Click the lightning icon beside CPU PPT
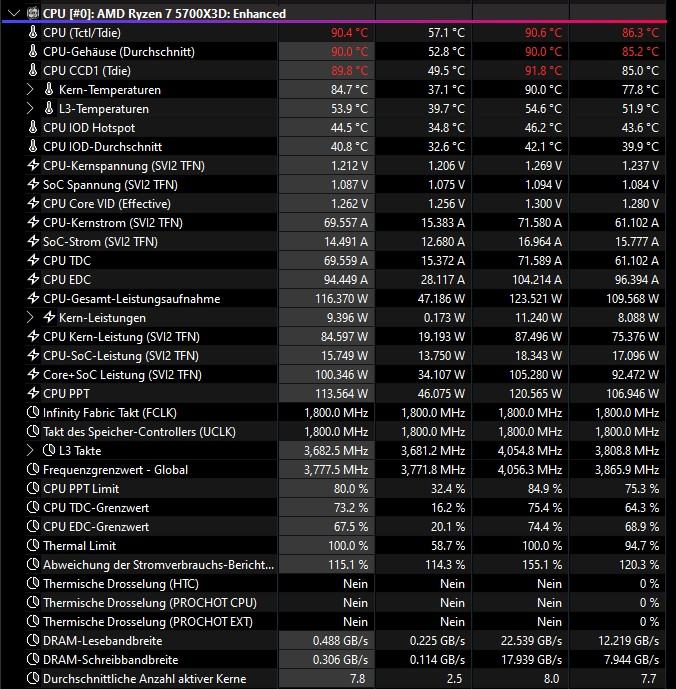Screen dimensions: 676x689 tap(33, 393)
